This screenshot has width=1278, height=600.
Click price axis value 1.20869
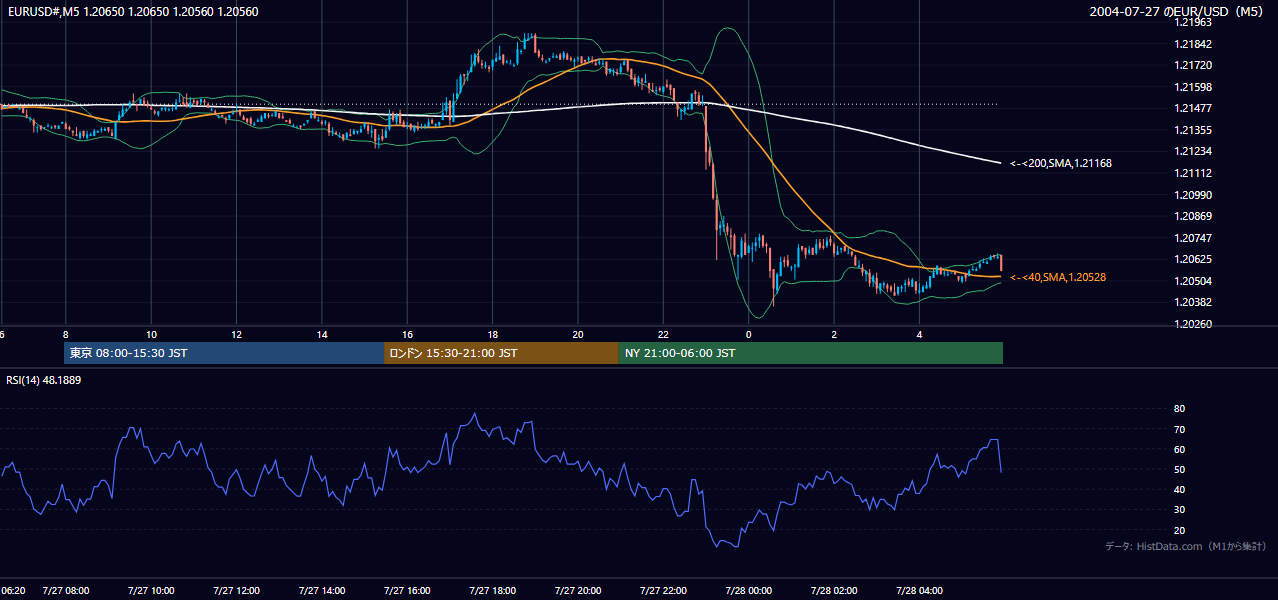tap(1192, 216)
